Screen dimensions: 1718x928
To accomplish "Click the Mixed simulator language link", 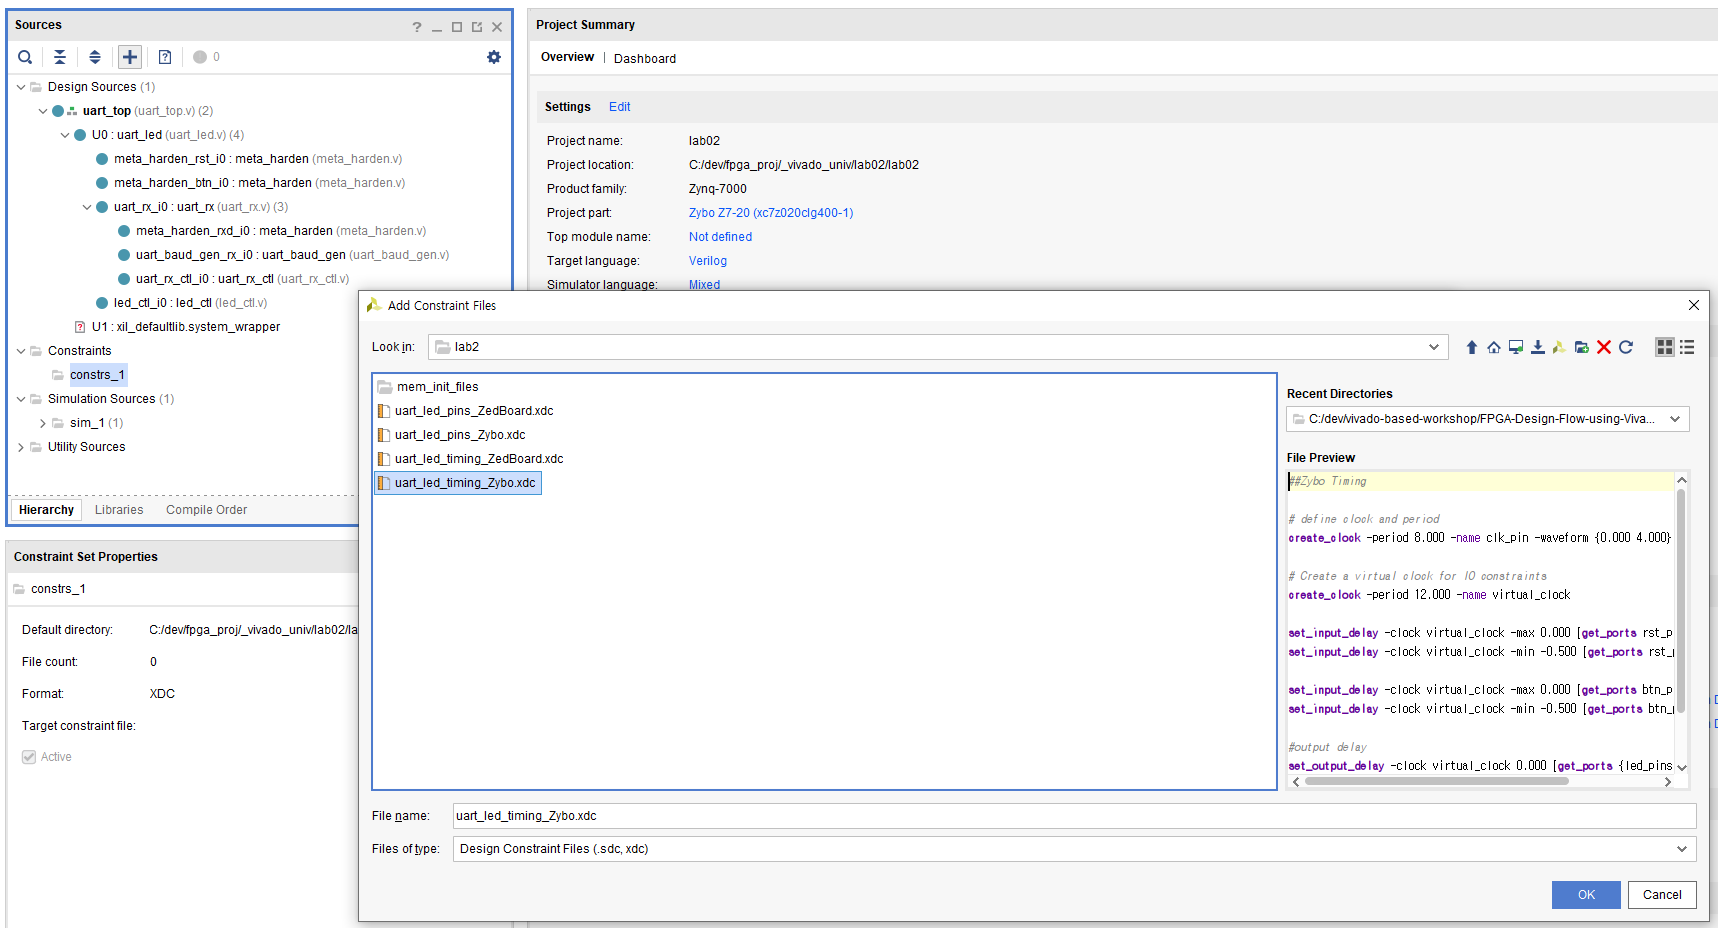I will coord(704,285).
